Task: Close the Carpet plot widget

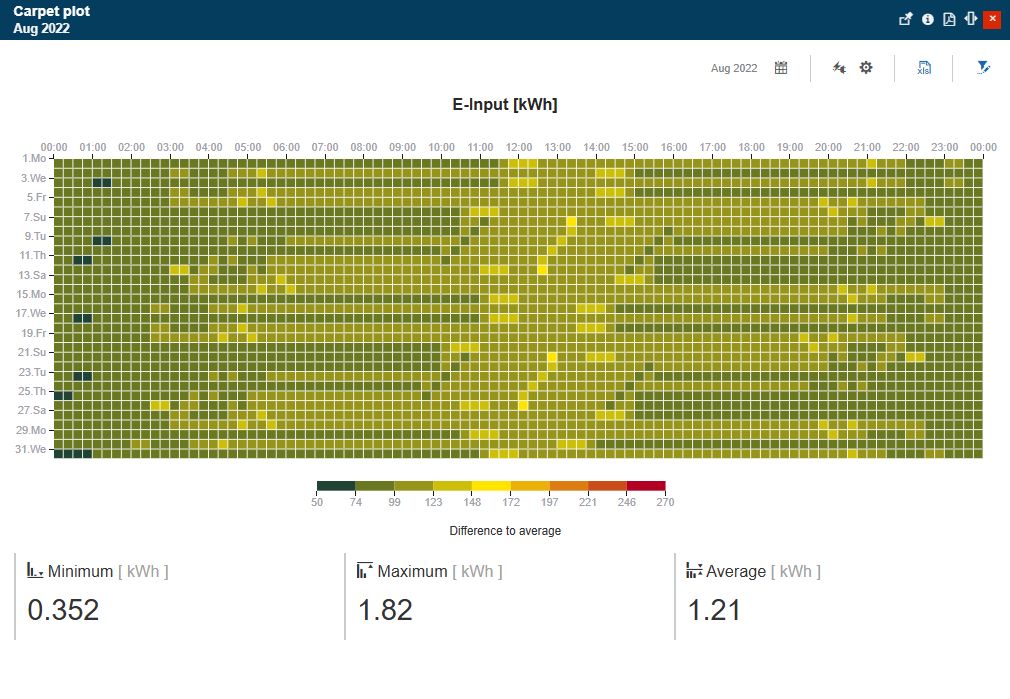Action: coord(992,19)
